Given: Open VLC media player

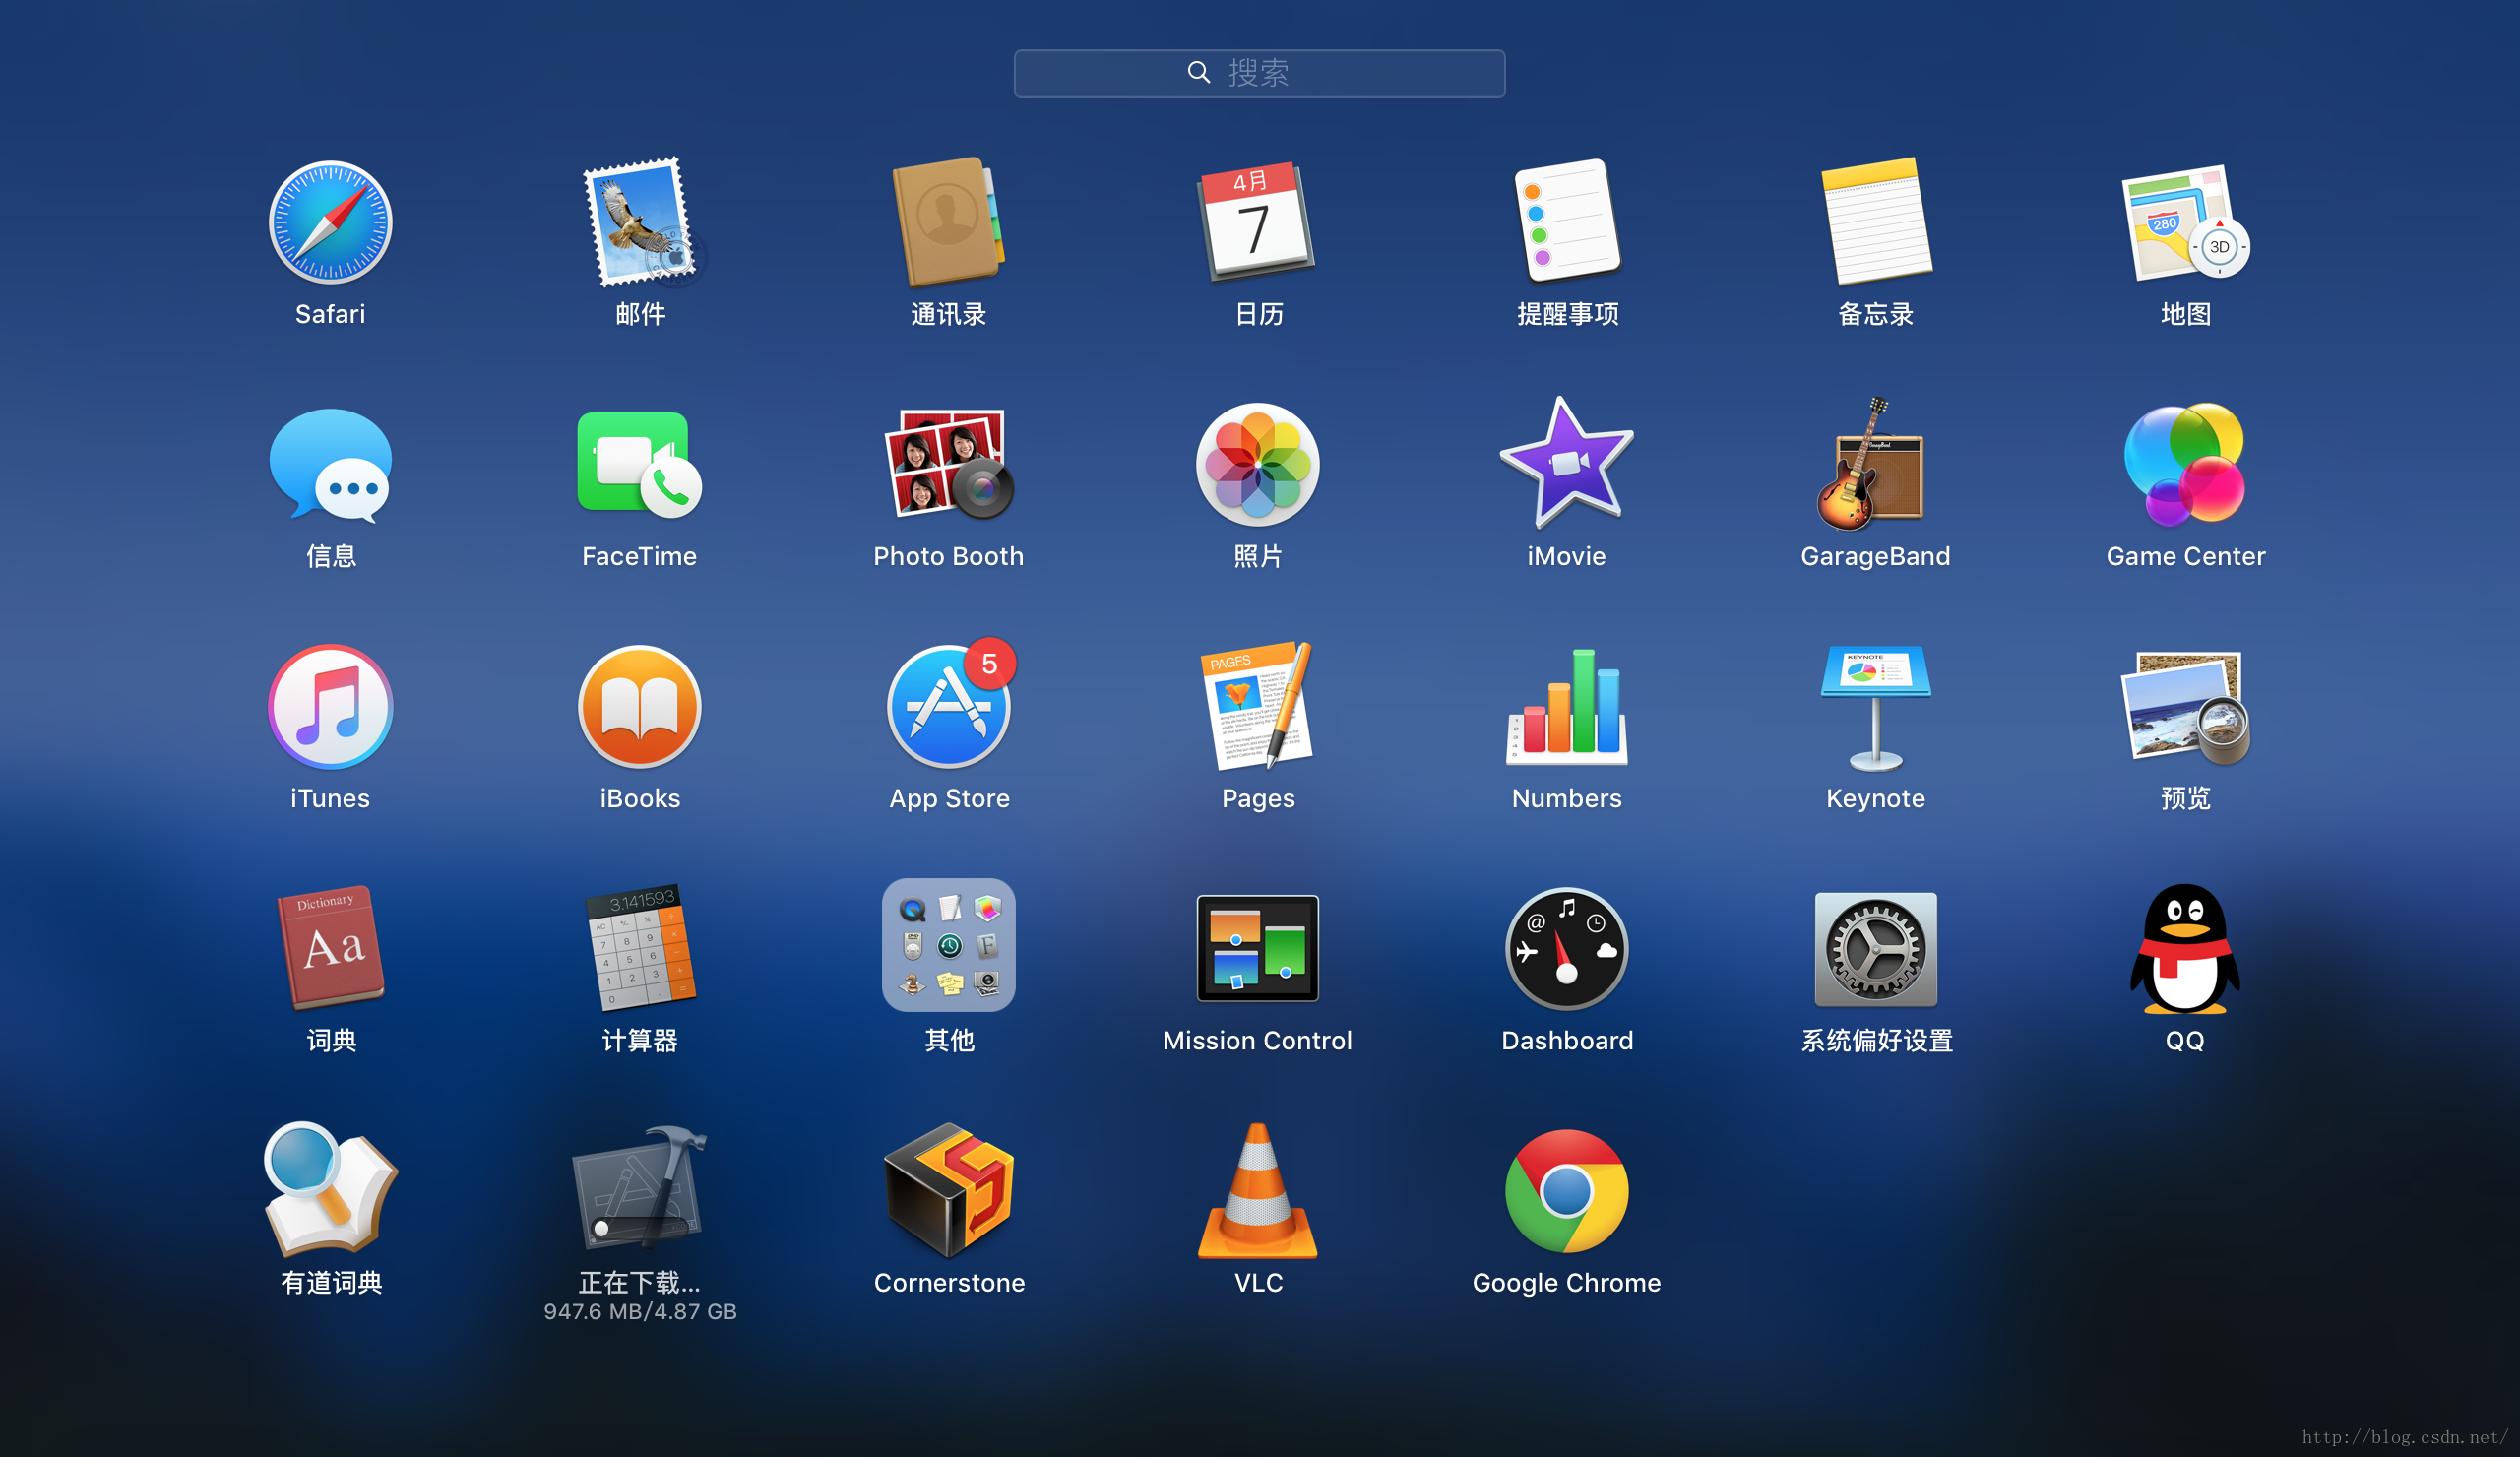Looking at the screenshot, I should (x=1258, y=1190).
